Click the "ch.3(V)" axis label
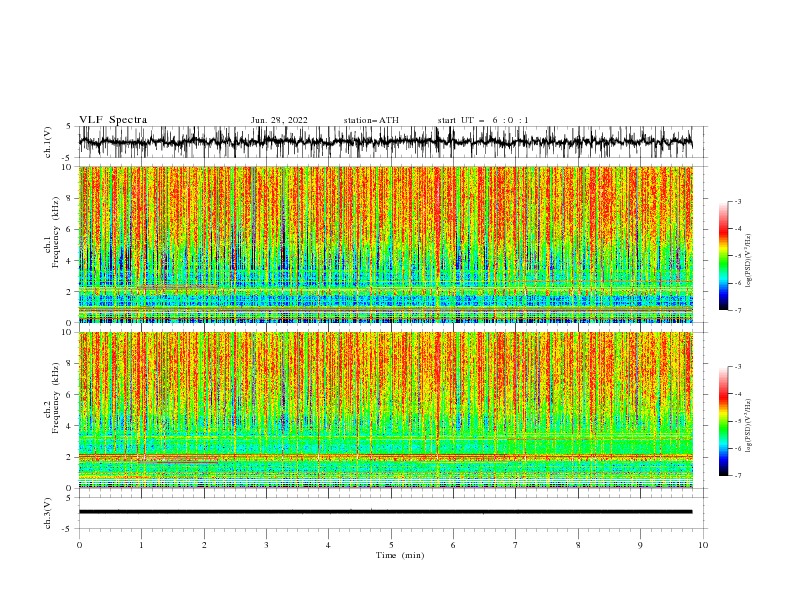 (48, 513)
